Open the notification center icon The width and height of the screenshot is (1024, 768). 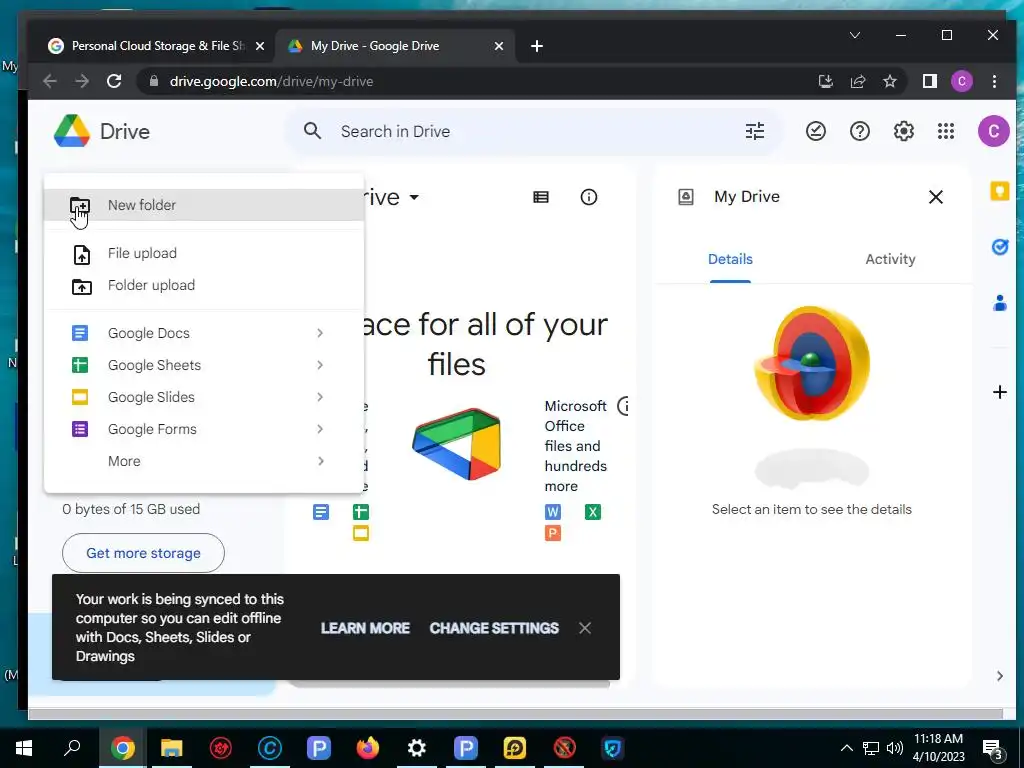pyautogui.click(x=993, y=749)
